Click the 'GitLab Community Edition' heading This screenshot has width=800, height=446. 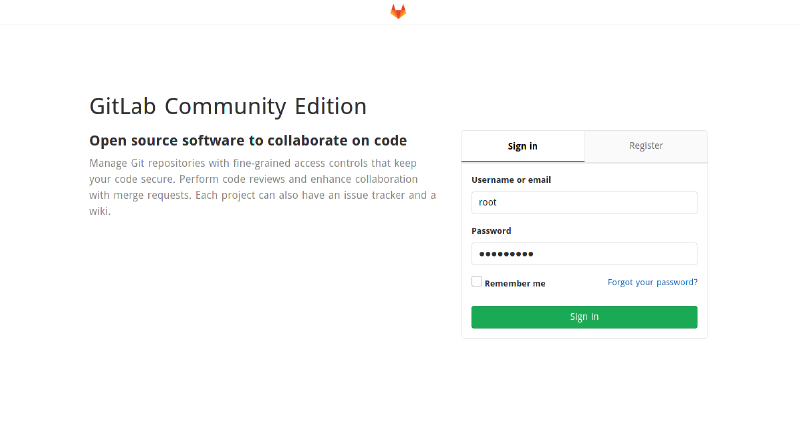228,106
